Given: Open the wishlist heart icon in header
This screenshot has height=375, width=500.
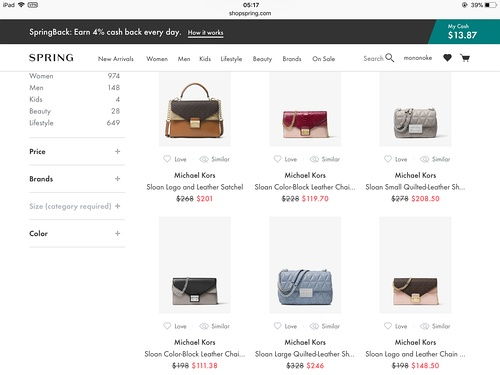Looking at the screenshot, I should pos(447,58).
